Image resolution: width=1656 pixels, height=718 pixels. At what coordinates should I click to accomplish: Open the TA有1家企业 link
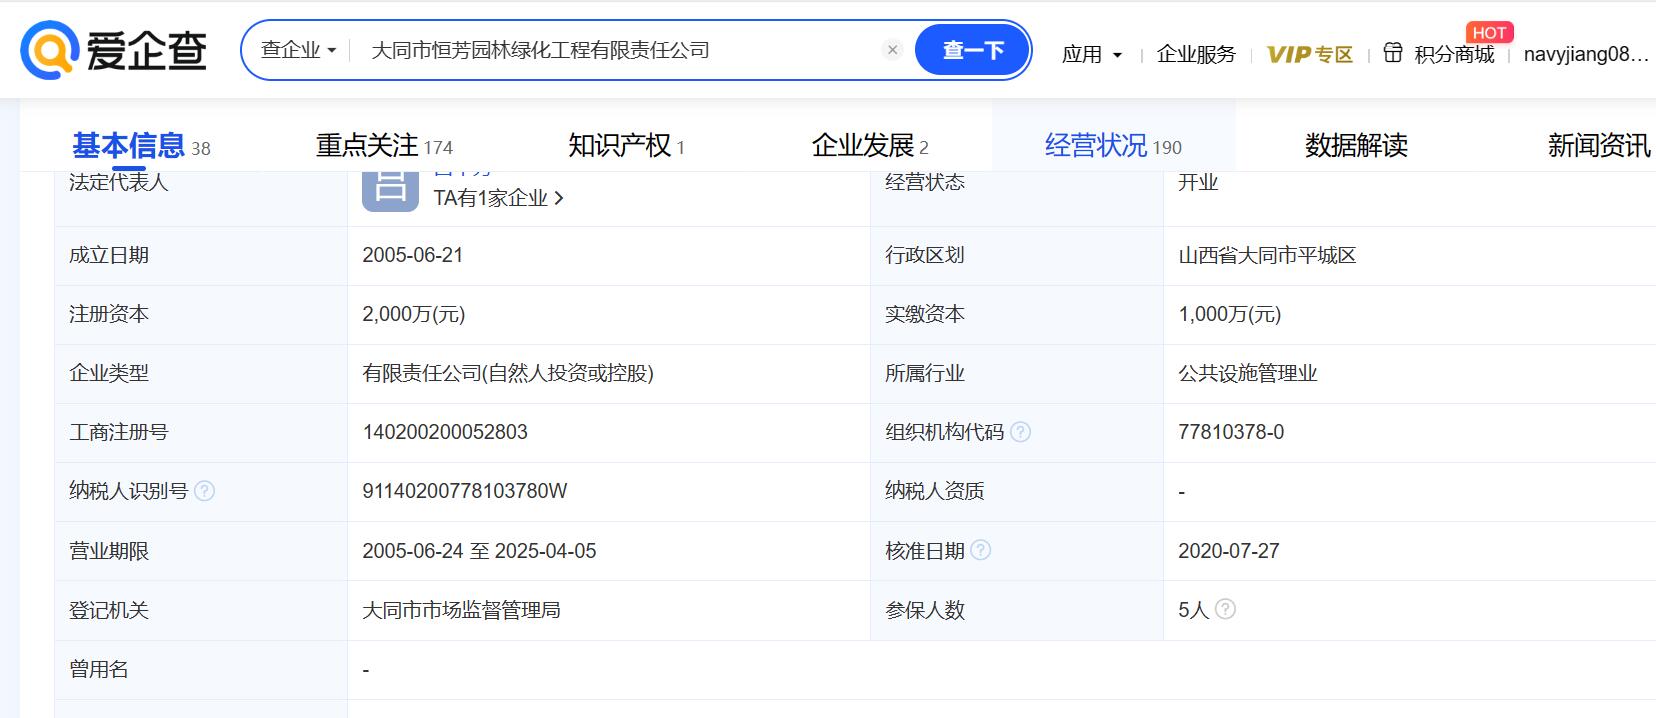click(498, 198)
